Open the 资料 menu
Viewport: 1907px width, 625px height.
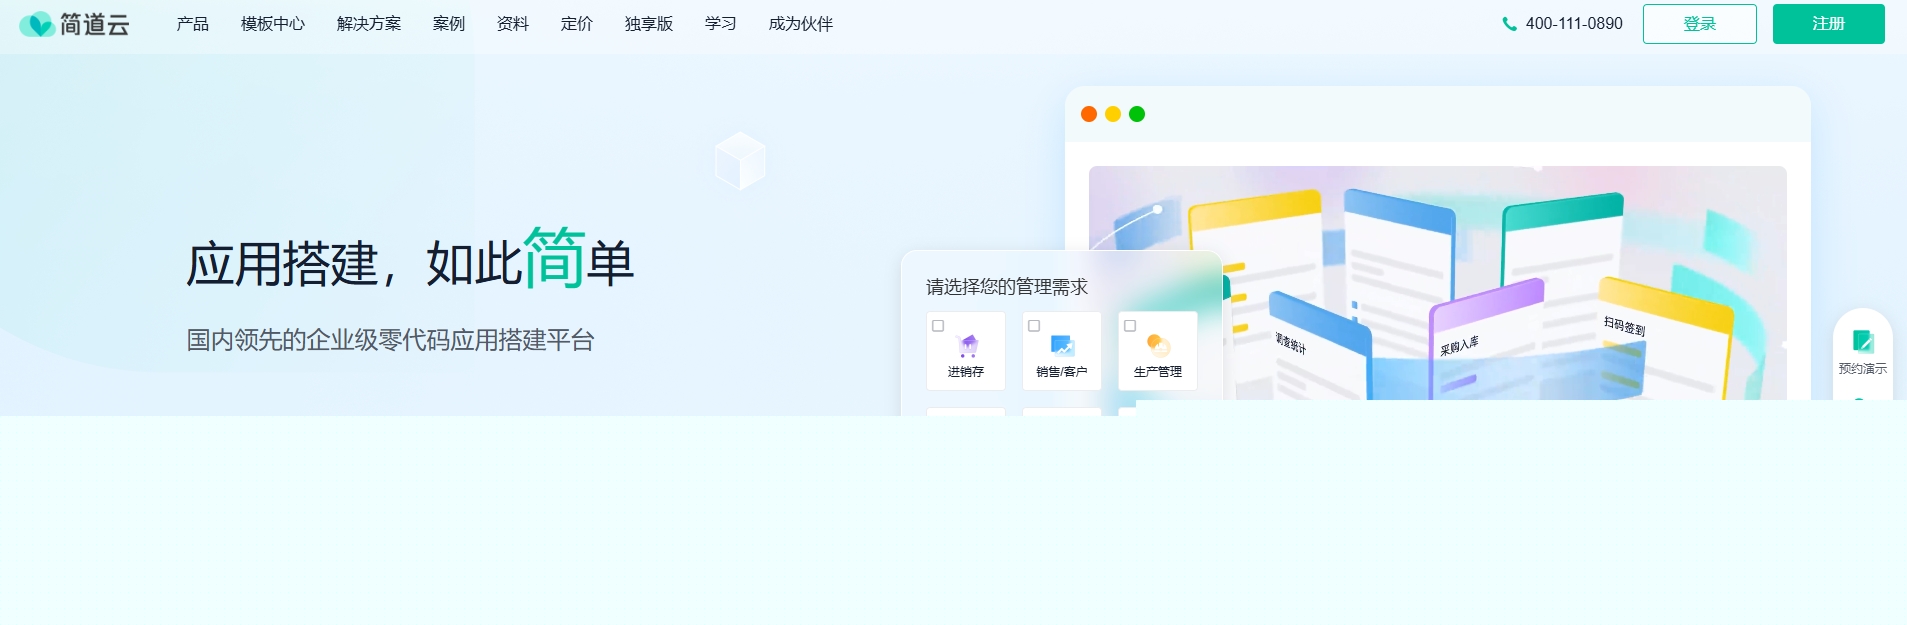(513, 24)
